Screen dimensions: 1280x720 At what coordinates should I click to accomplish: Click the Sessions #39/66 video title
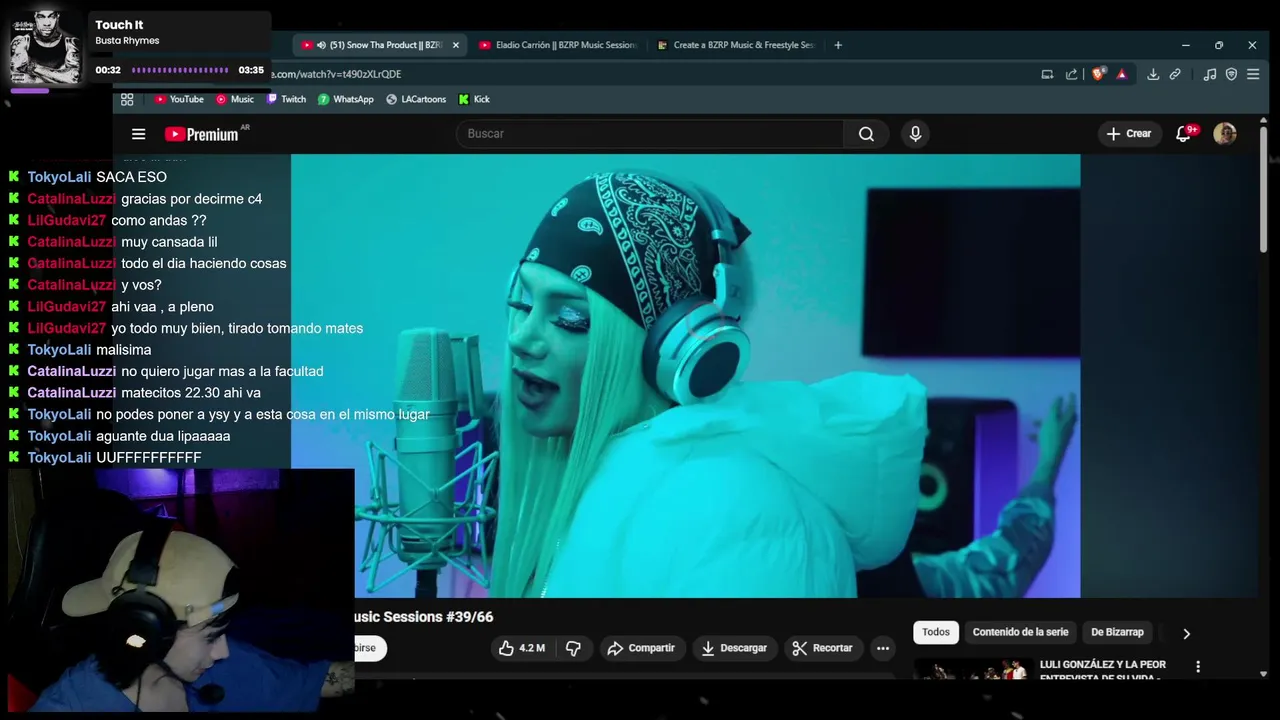(424, 617)
